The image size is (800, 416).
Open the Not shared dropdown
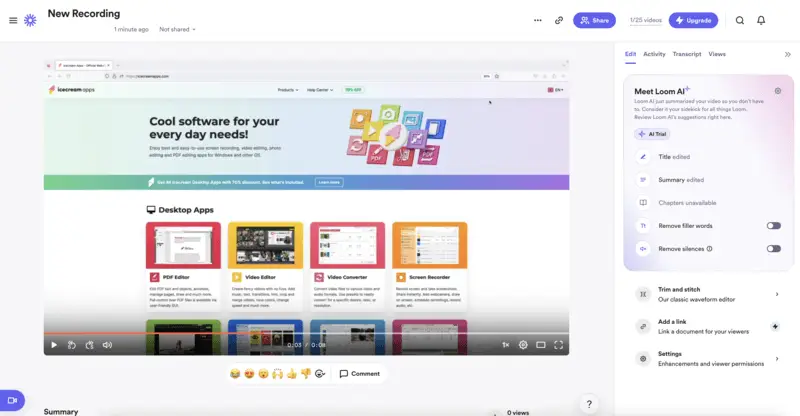pyautogui.click(x=177, y=30)
